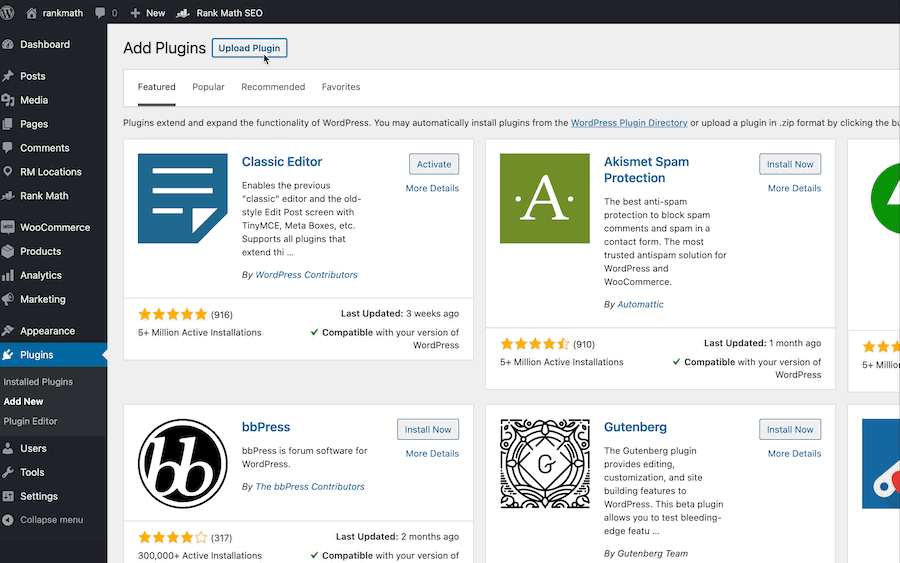Open Posts via its pushpin icon
Viewport: 900px width, 563px height.
(x=7, y=76)
